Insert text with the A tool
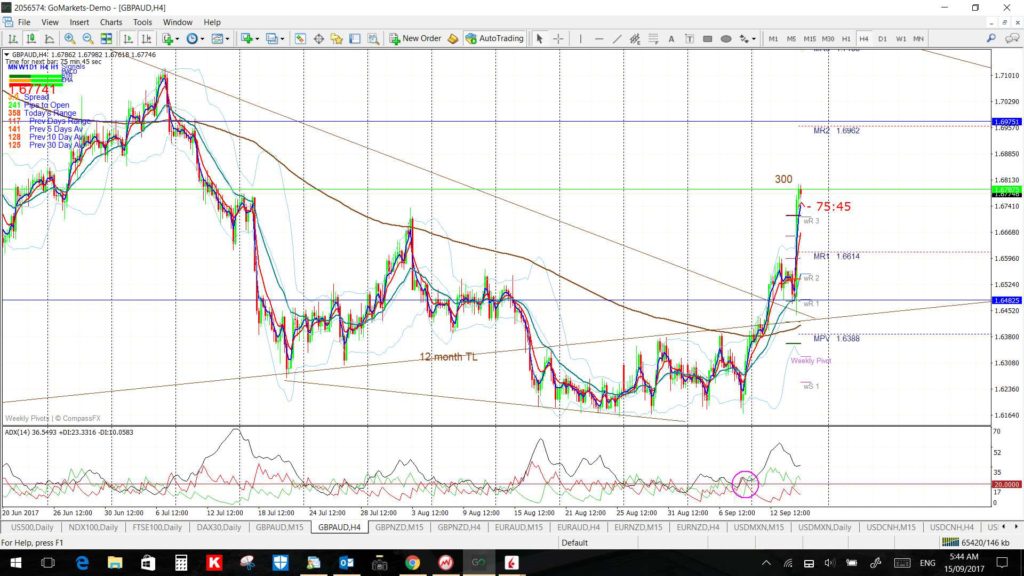Screen dimensions: 1024x576 (x=671, y=39)
